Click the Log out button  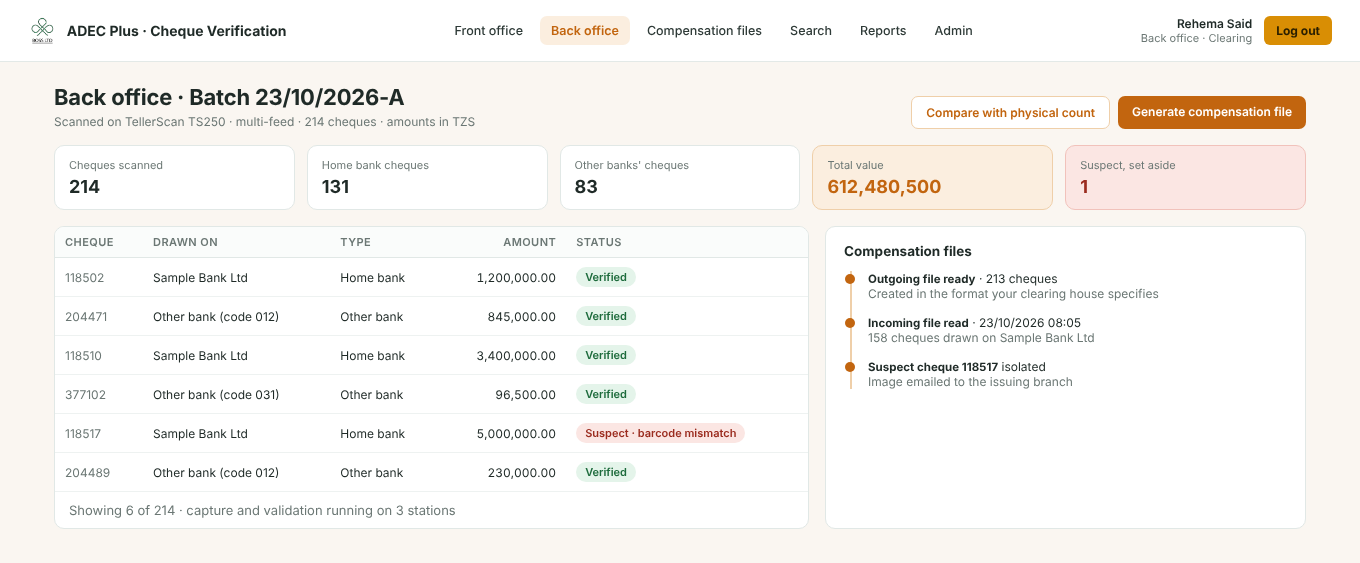[1298, 31]
